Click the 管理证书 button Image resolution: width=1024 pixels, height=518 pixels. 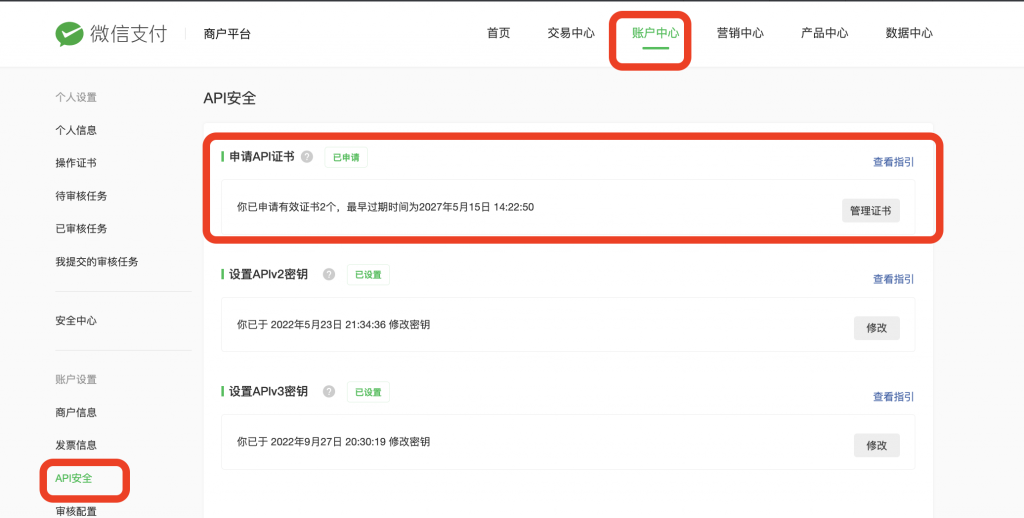870,210
